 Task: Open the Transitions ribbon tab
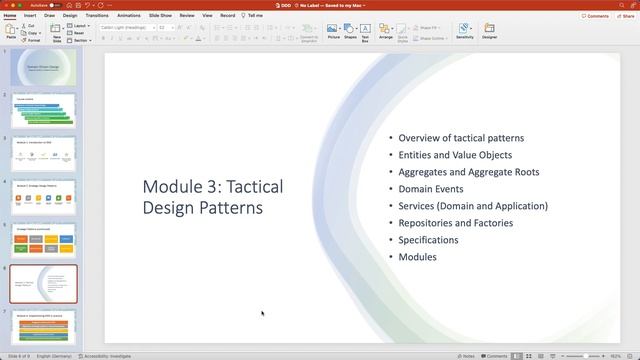coord(97,16)
